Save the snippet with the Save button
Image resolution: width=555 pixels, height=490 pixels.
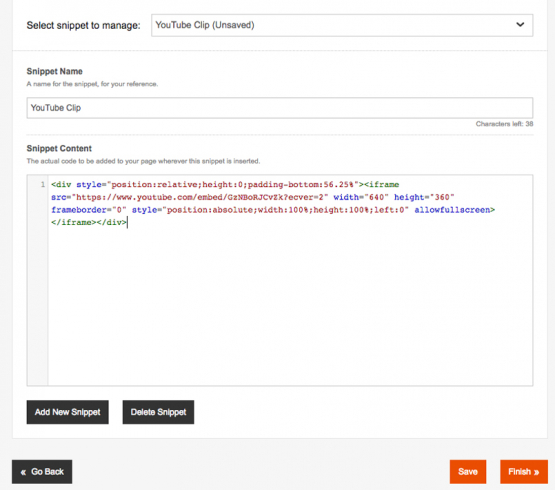pyautogui.click(x=468, y=472)
